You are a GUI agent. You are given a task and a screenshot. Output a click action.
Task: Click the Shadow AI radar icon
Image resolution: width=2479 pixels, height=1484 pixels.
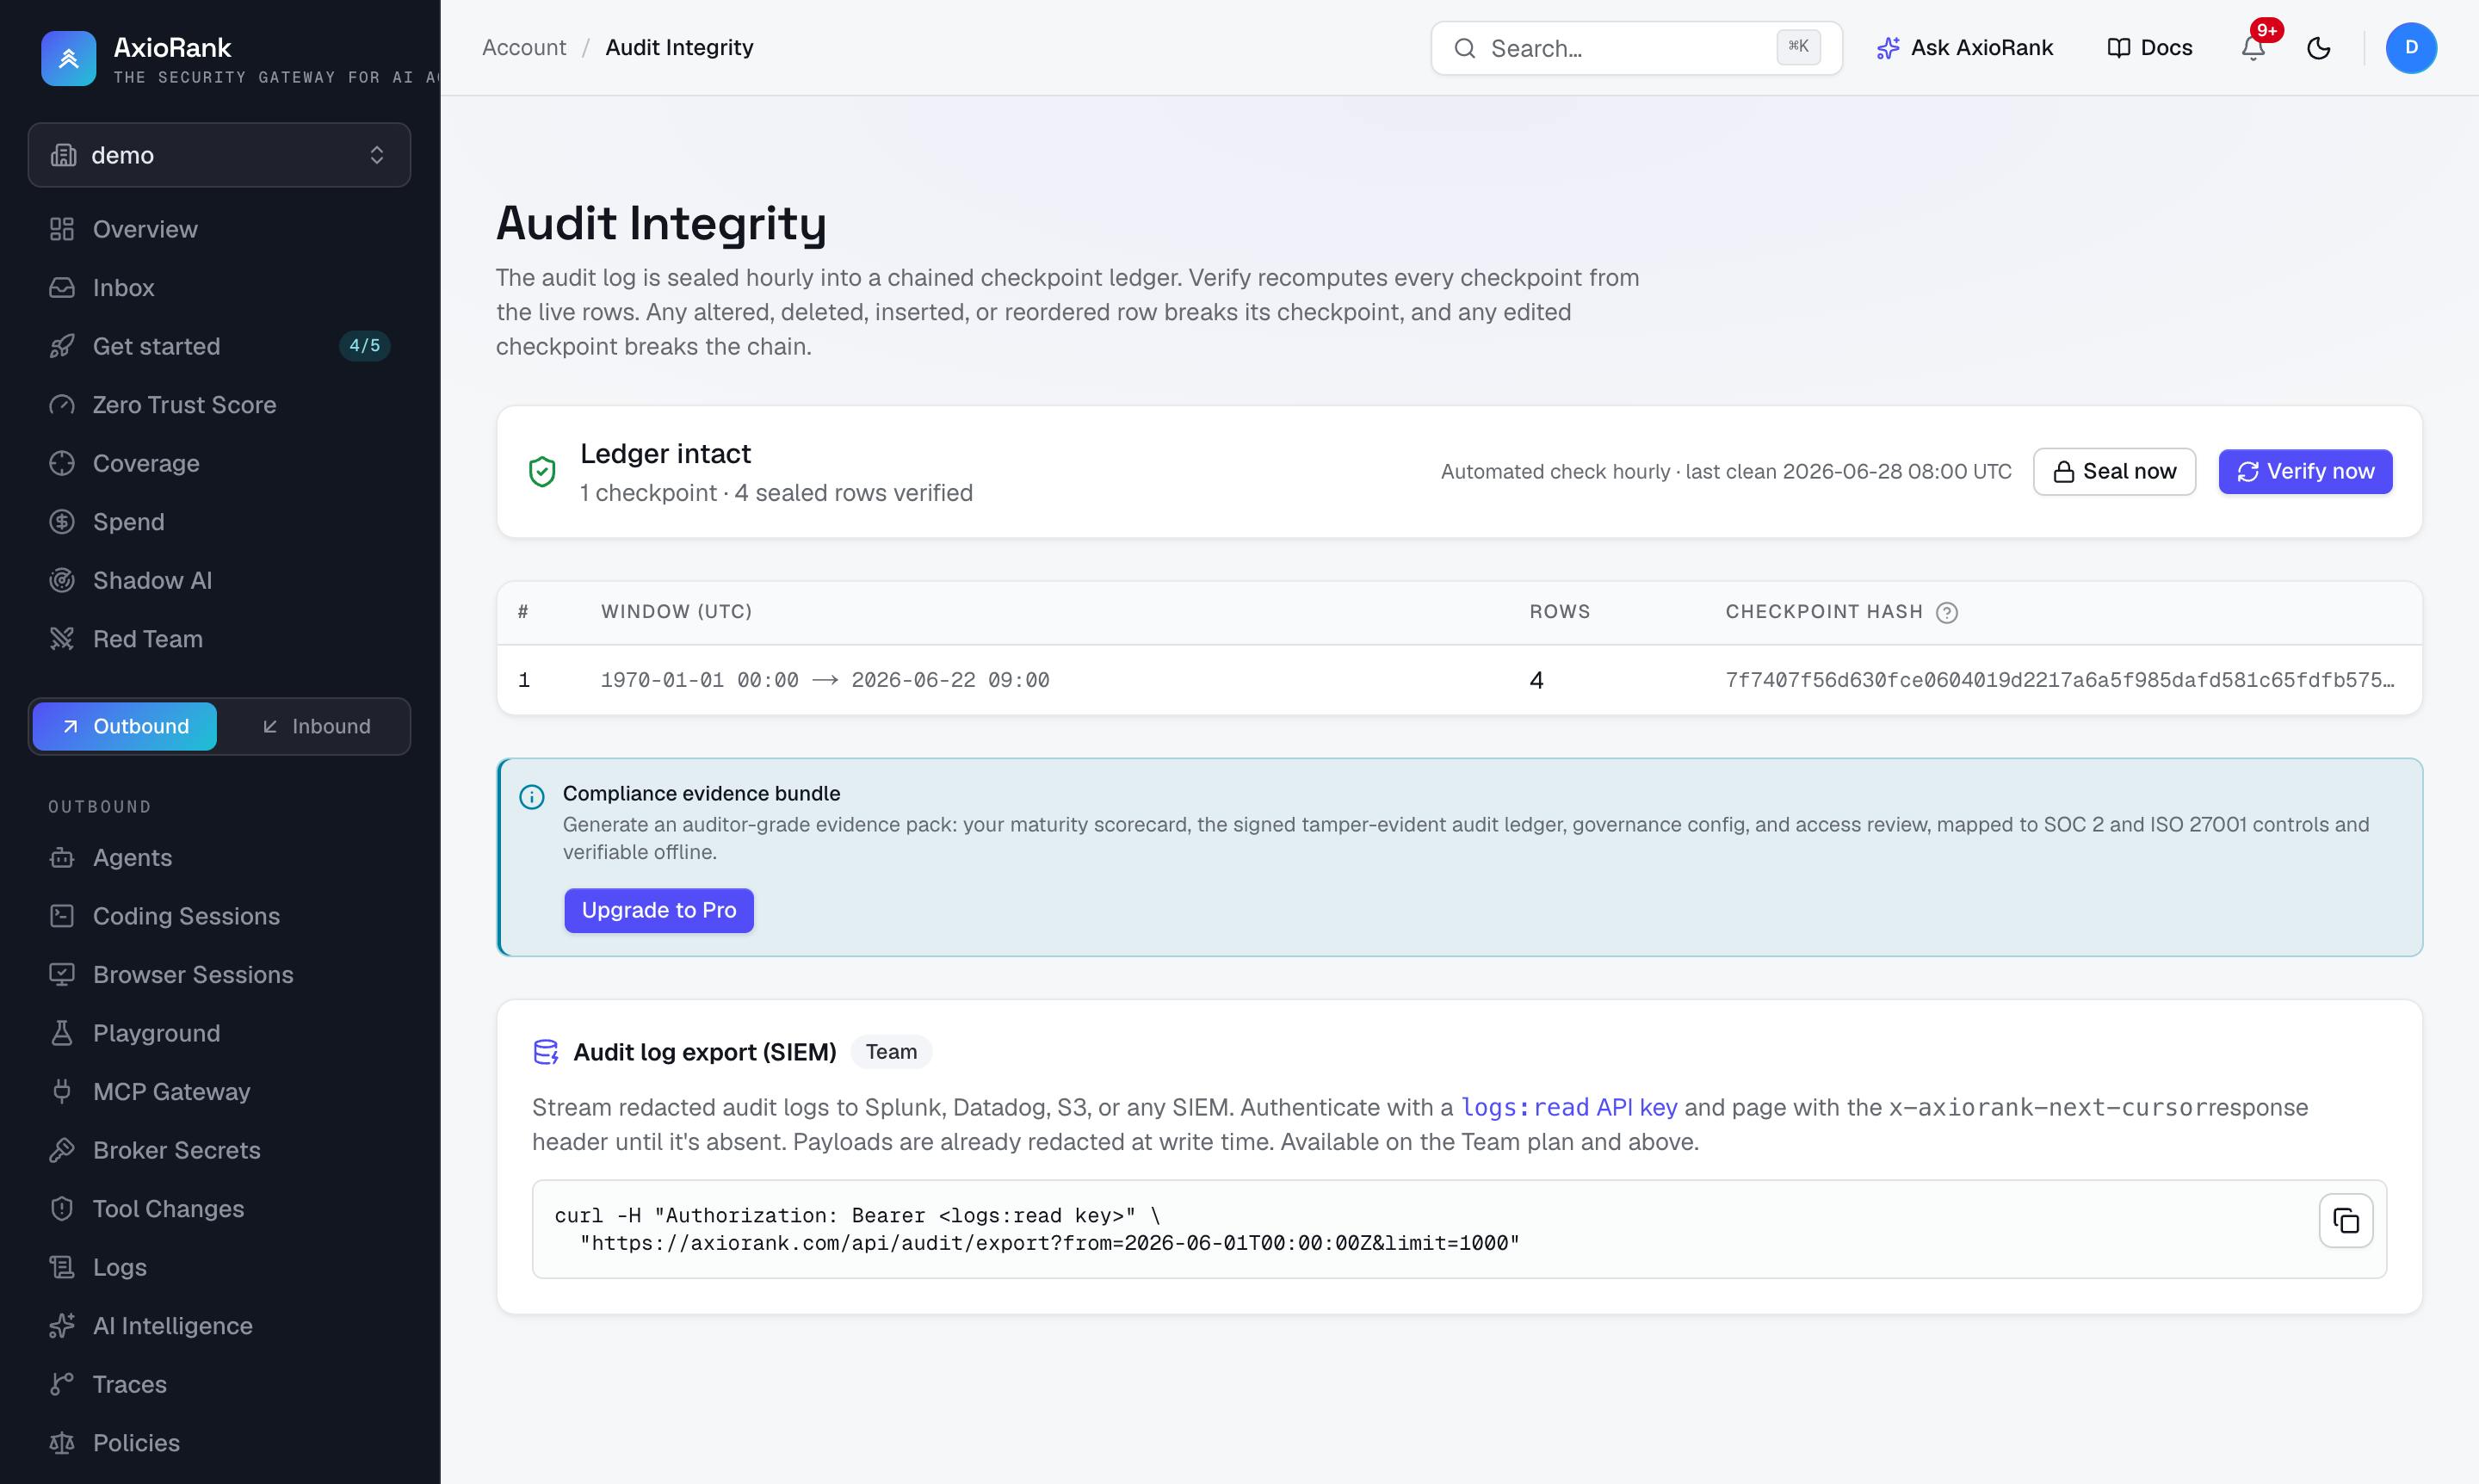[62, 580]
